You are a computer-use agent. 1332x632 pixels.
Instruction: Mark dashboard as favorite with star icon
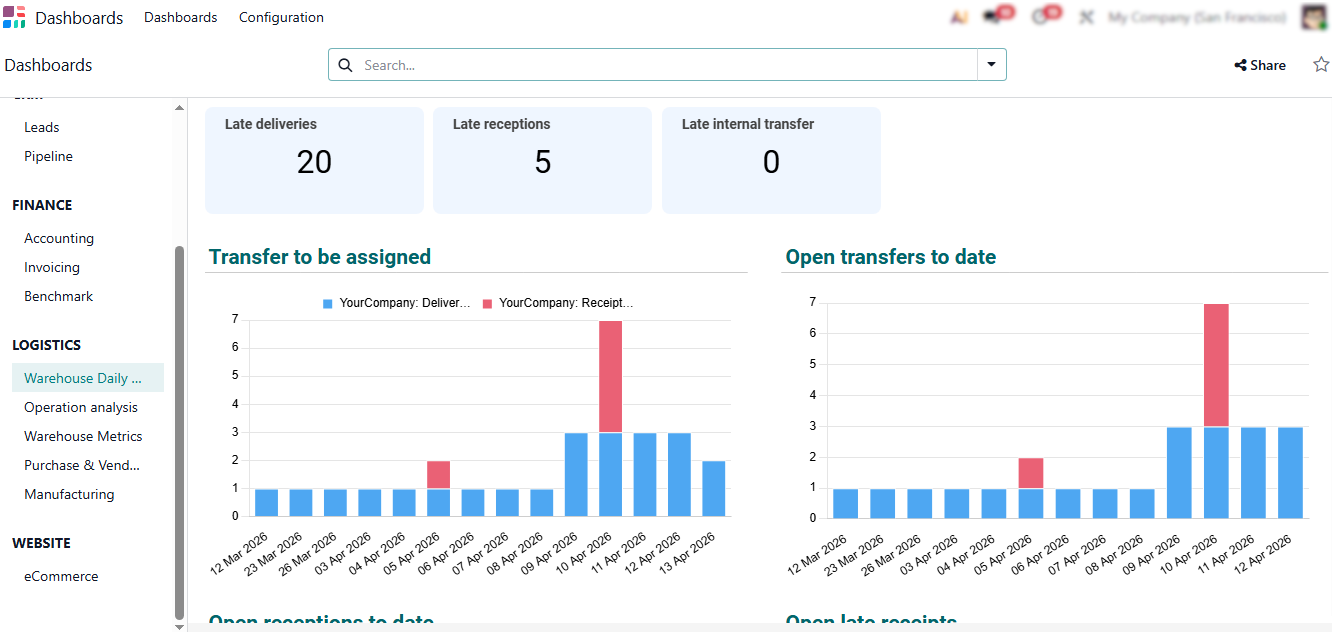[1320, 65]
